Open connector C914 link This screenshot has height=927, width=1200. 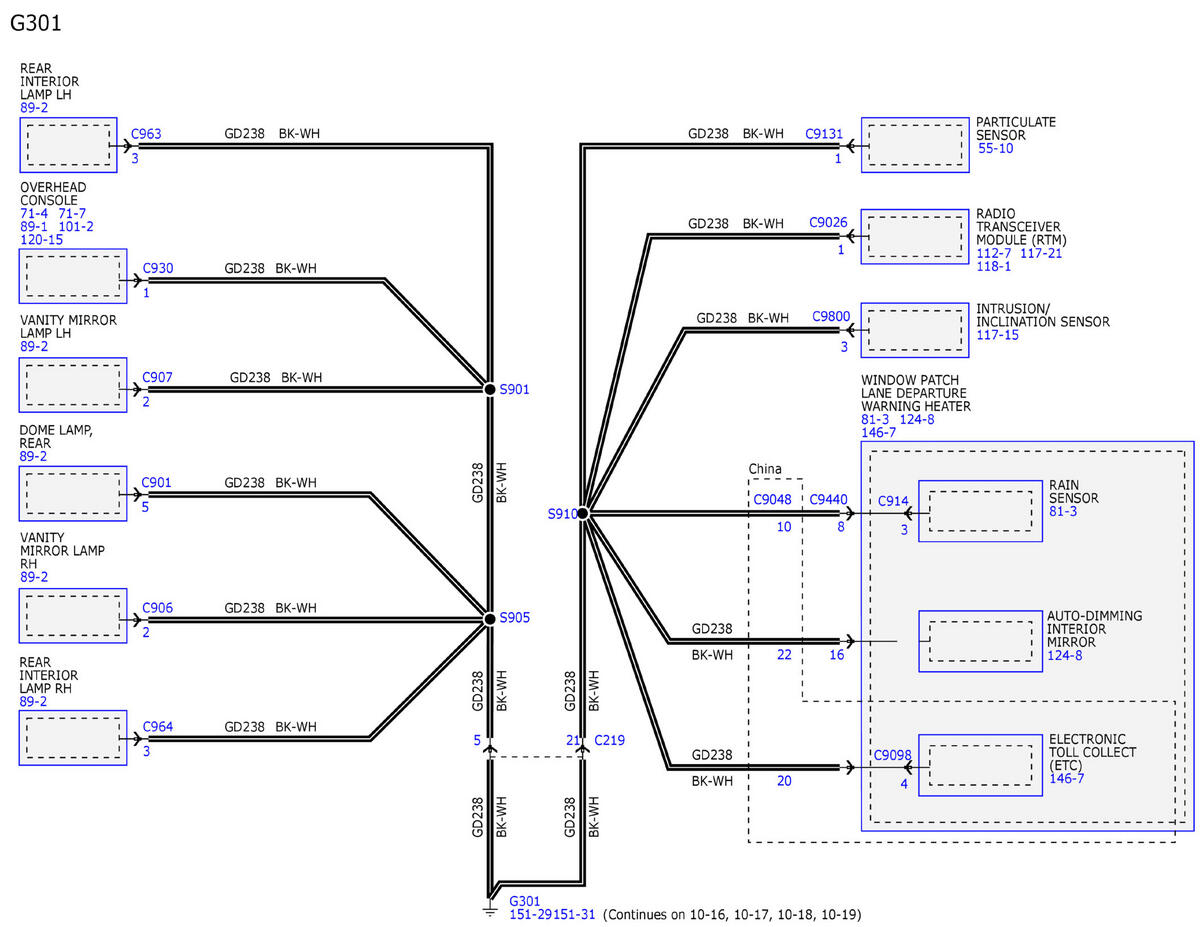click(x=893, y=501)
